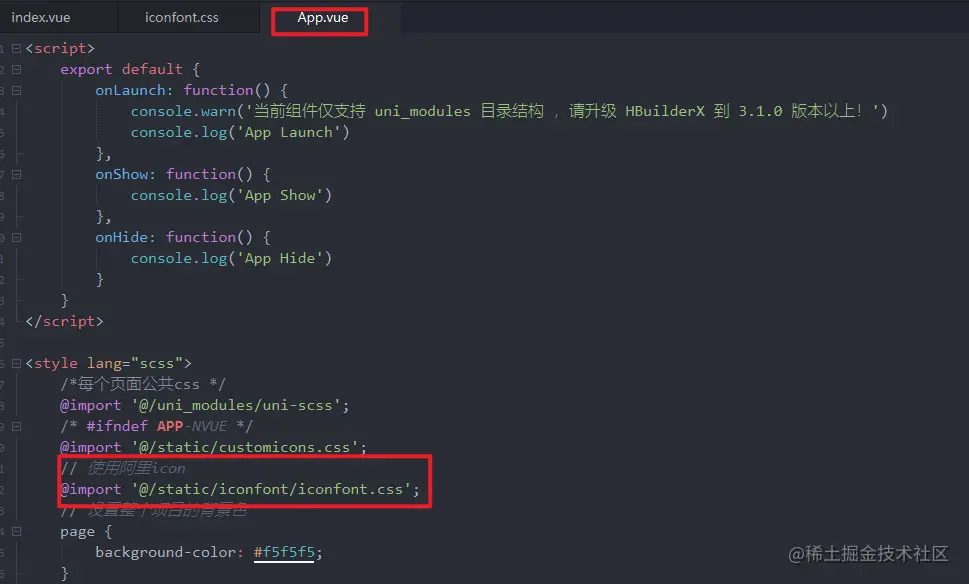Click the onLaunch: property name

tap(135, 90)
